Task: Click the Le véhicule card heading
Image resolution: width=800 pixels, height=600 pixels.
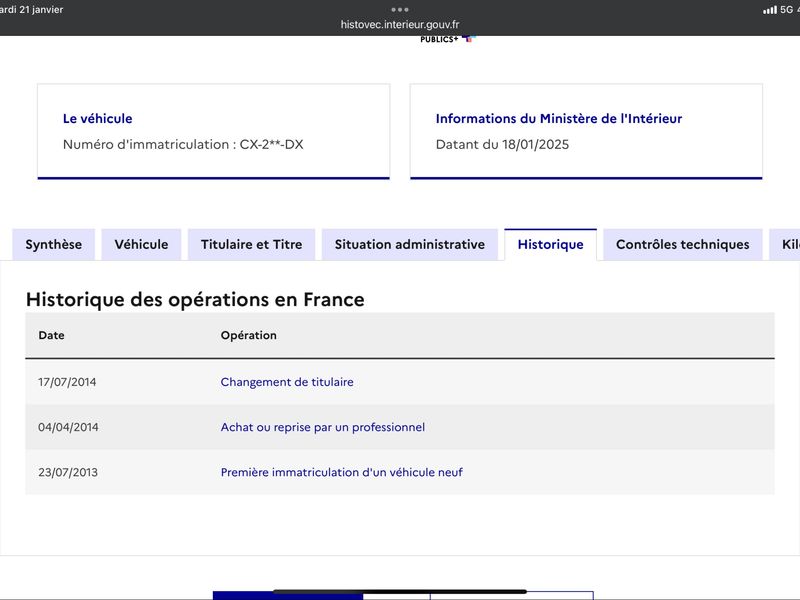Action: click(x=97, y=118)
